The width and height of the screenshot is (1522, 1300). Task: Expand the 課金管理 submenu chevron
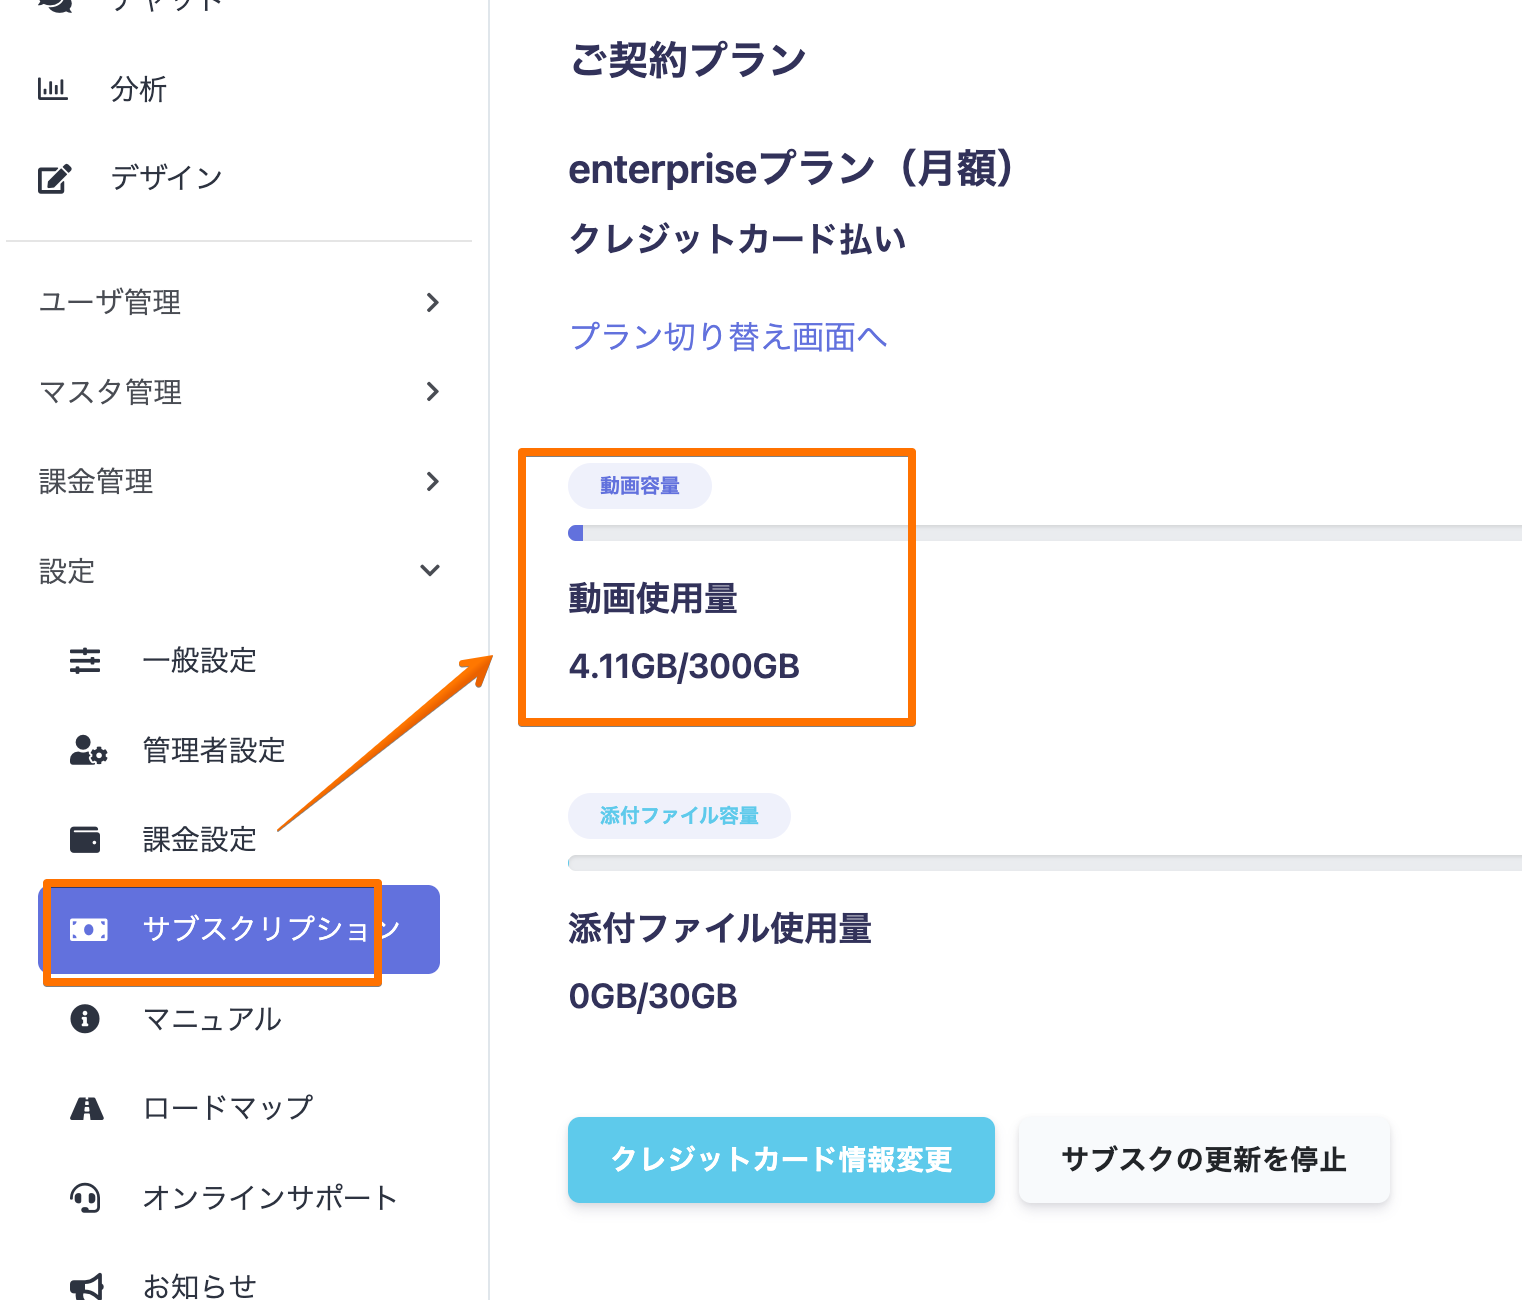coord(432,481)
